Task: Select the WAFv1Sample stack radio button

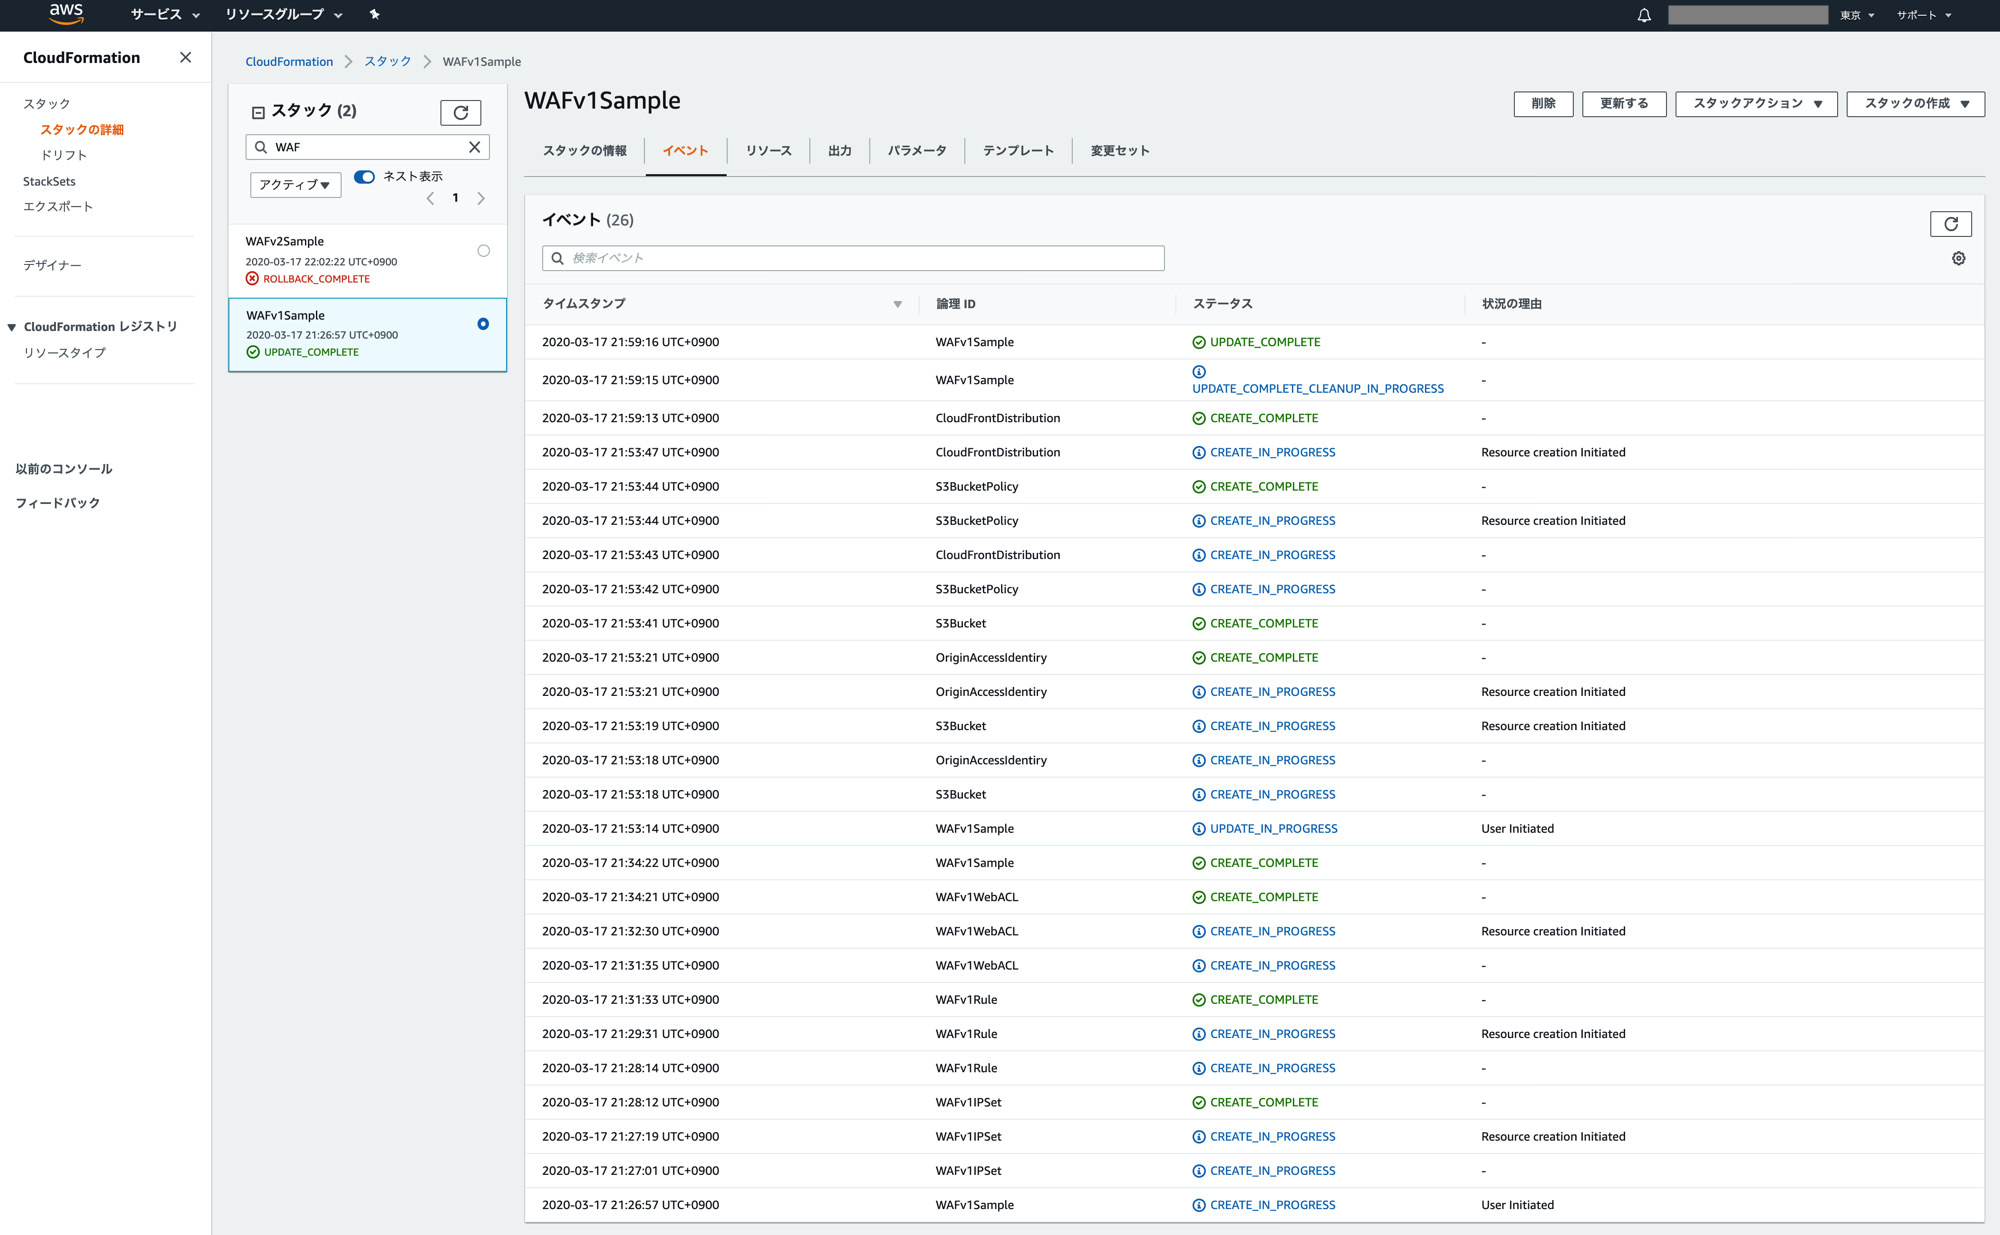Action: point(483,324)
